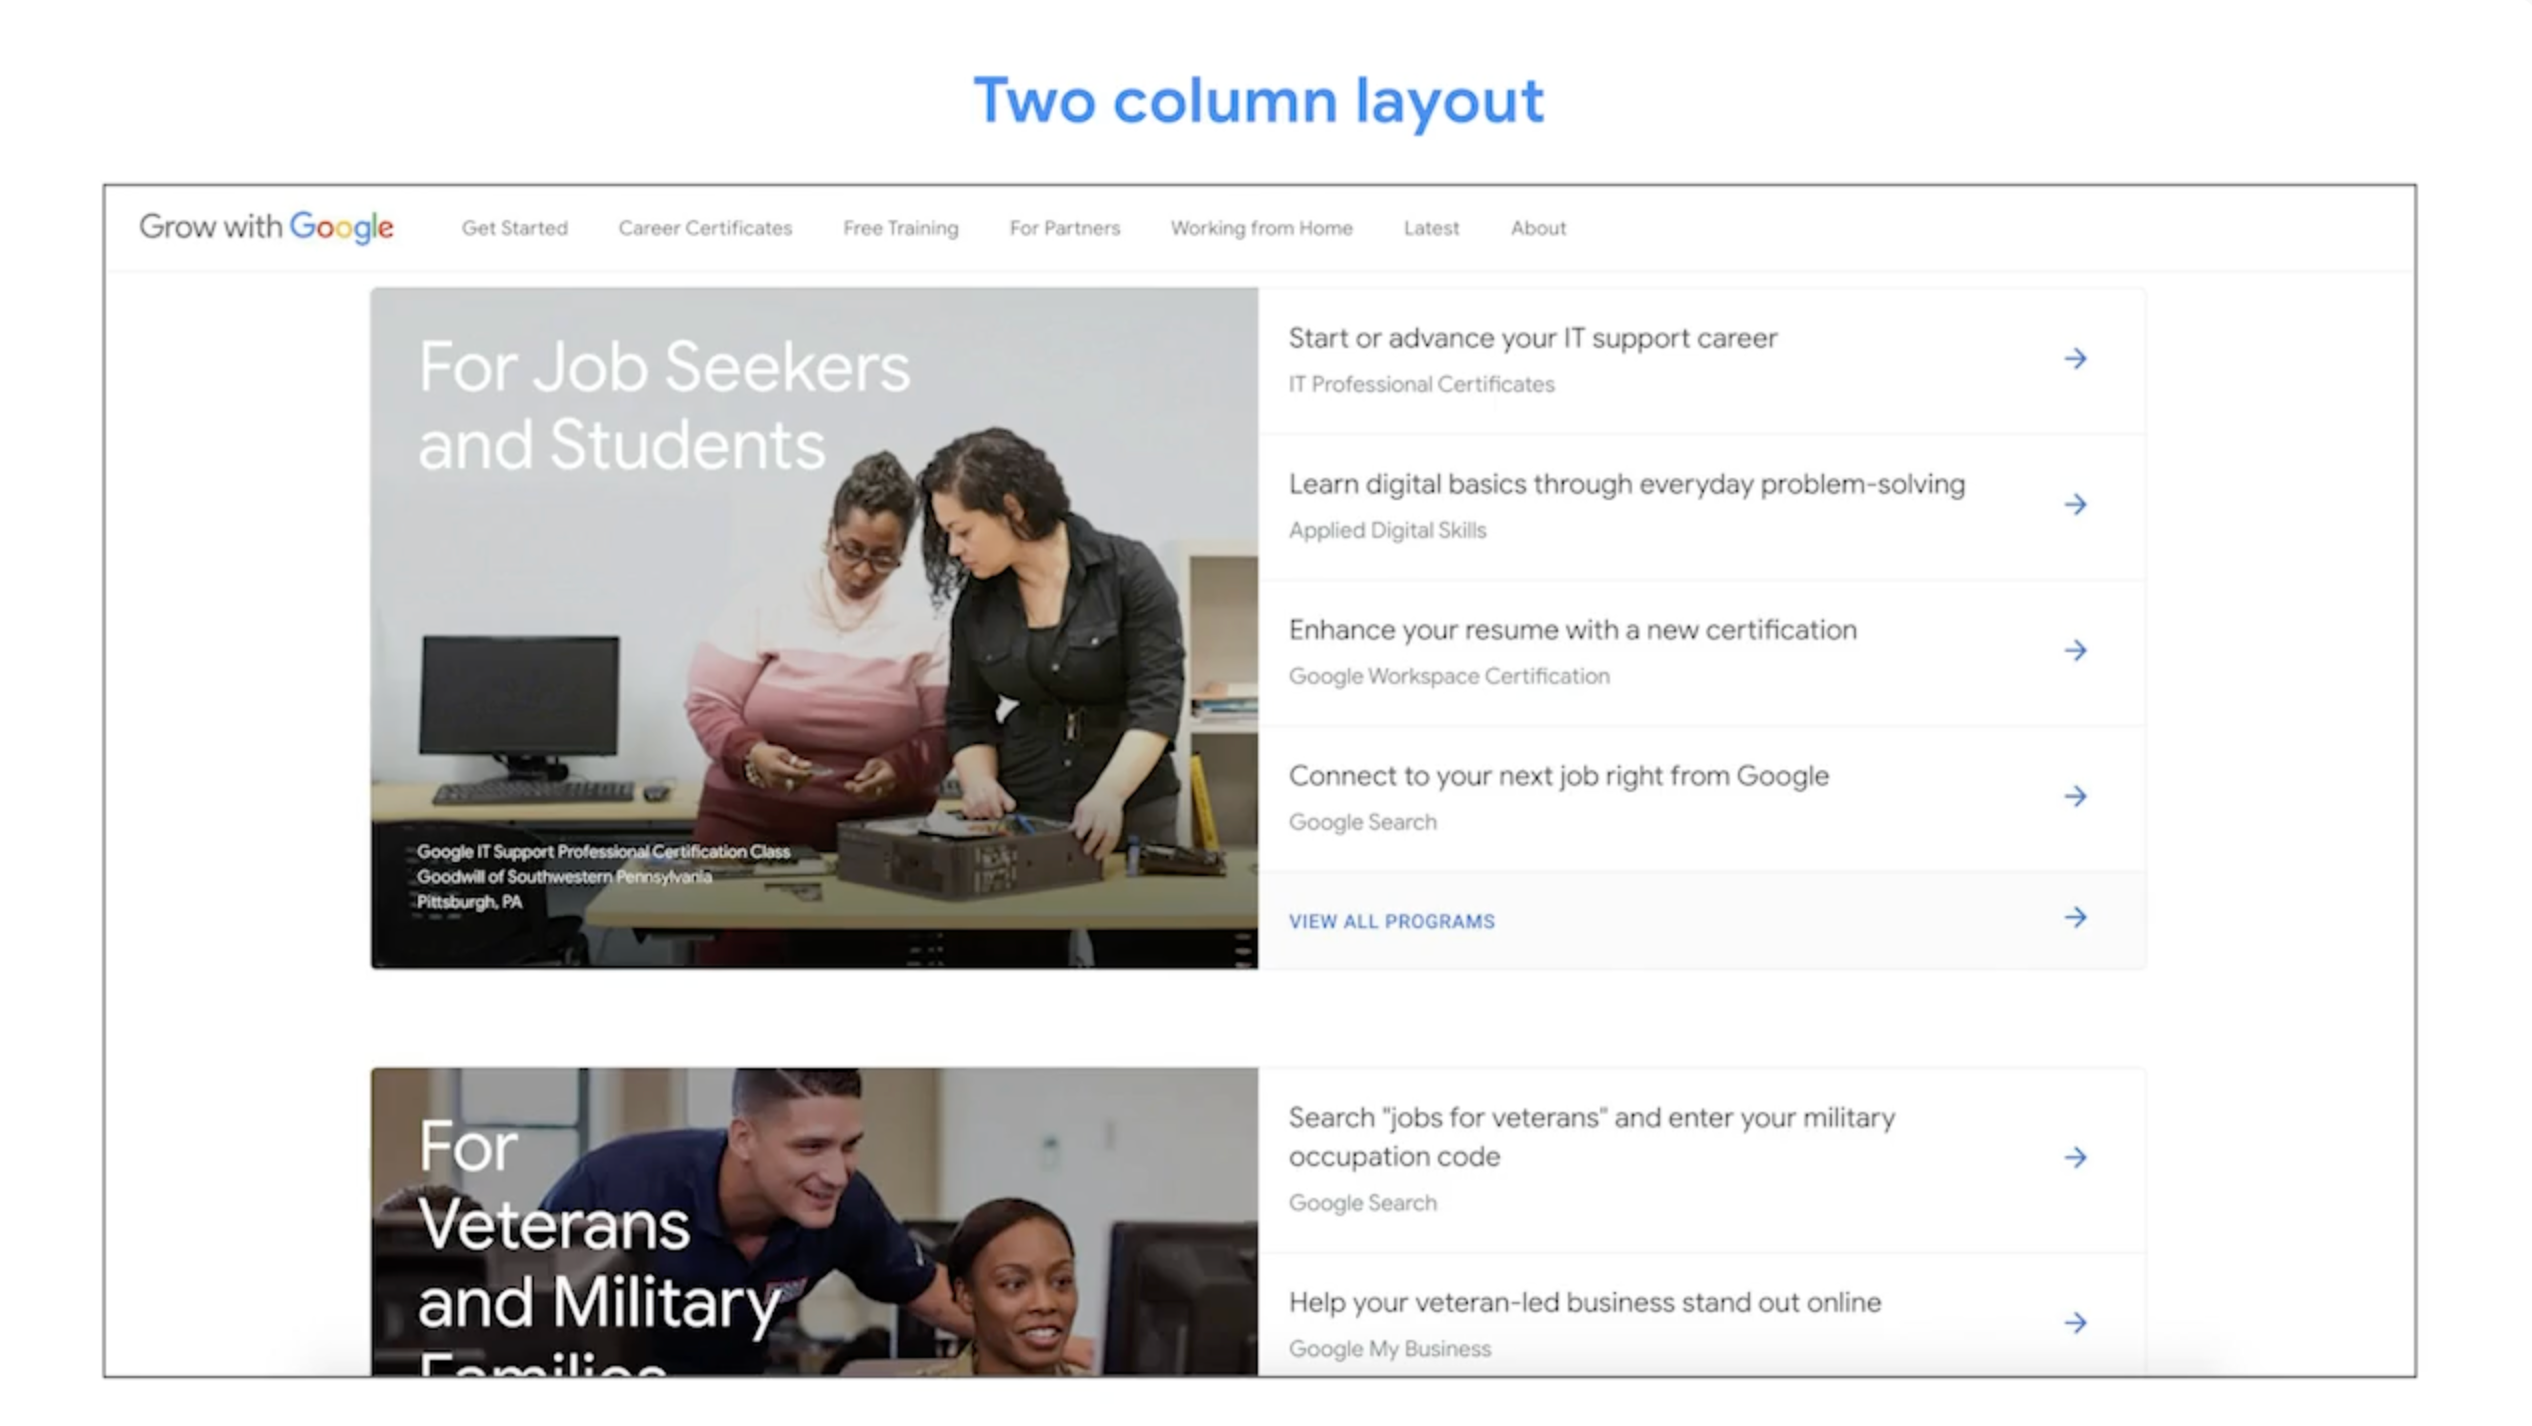Click the For Job Seekers and Students image

coord(814,628)
